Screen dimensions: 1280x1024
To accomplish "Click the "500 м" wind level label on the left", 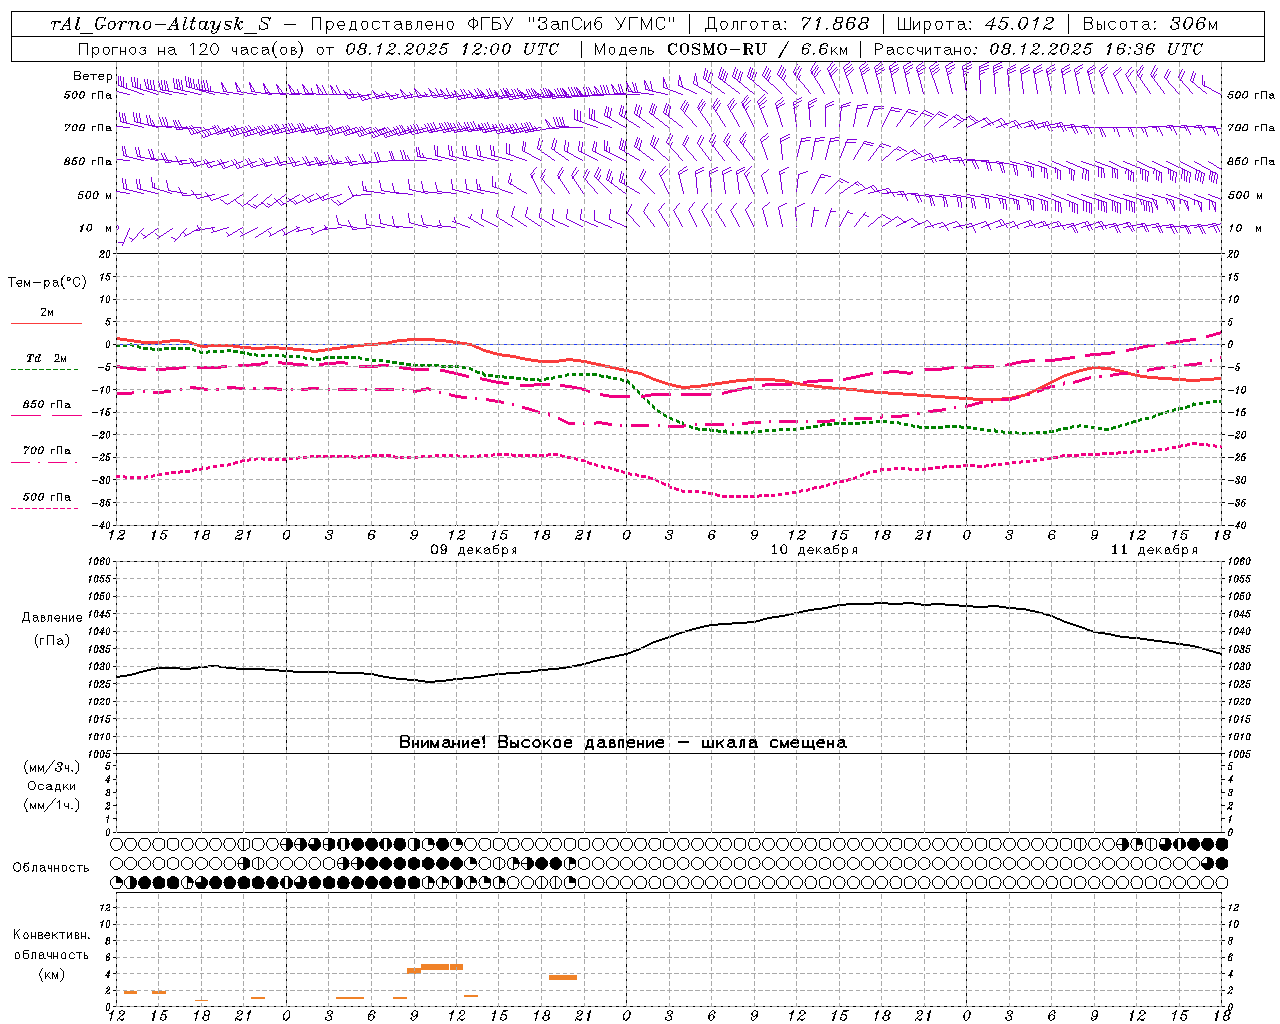I will 94,195.
